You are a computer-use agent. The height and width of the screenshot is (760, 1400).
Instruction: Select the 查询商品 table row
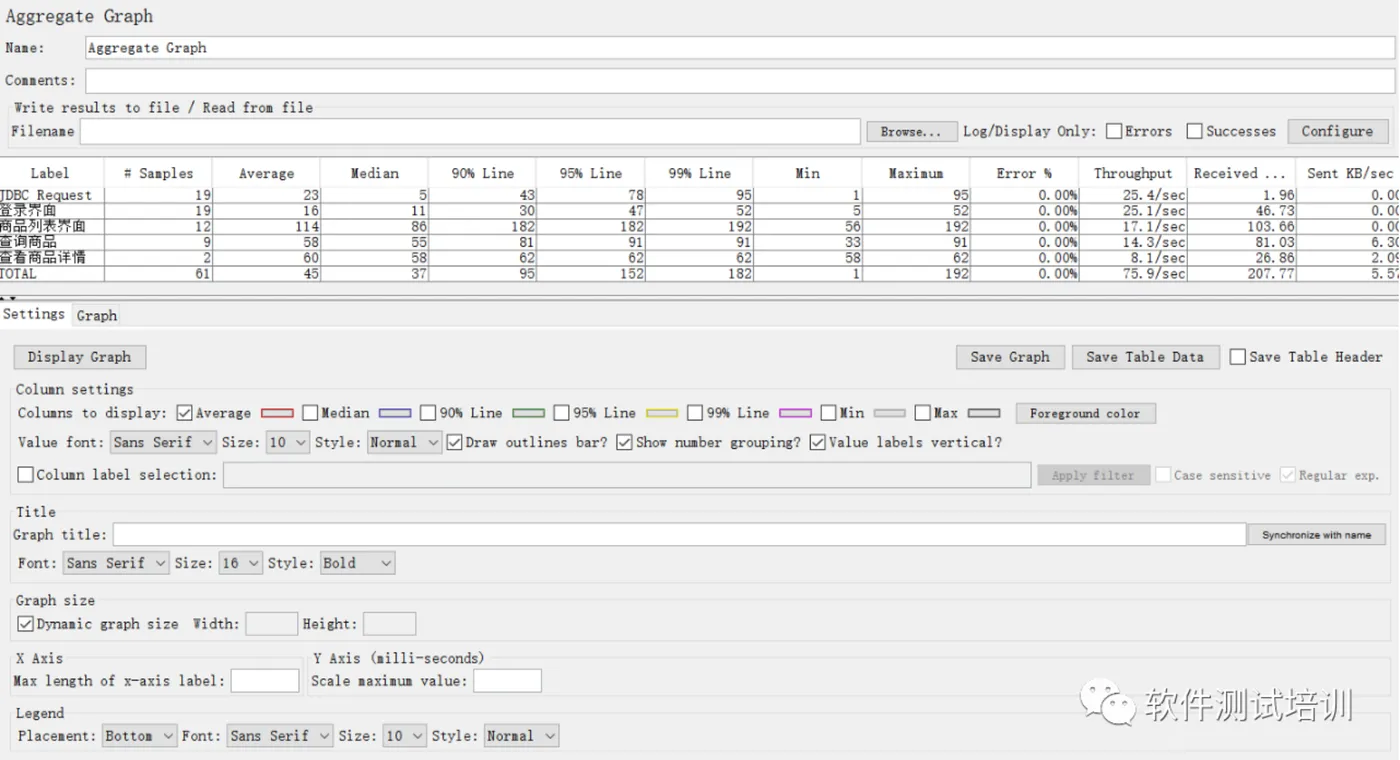coord(700,242)
